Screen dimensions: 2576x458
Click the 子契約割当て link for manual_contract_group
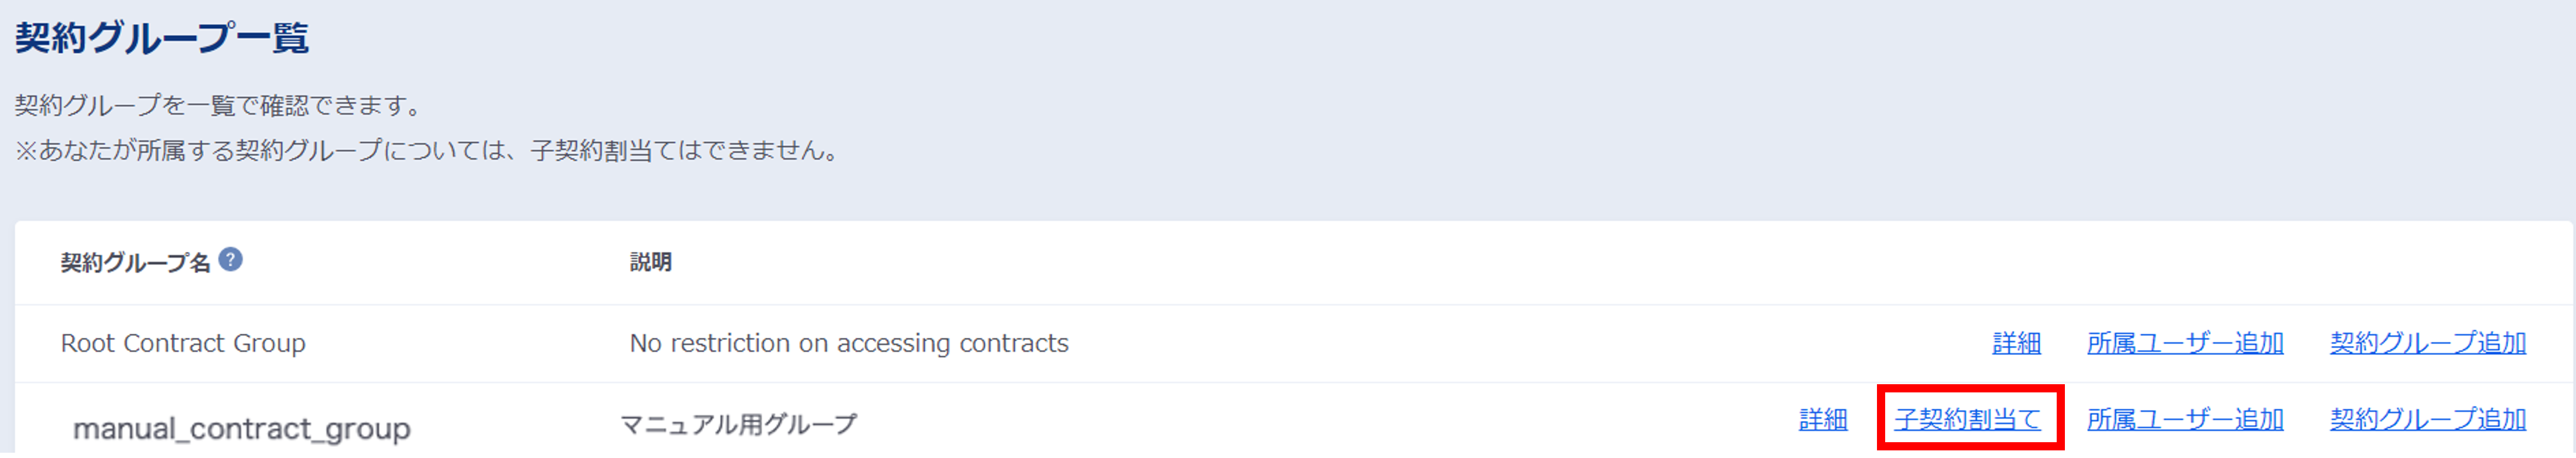(x=1967, y=419)
